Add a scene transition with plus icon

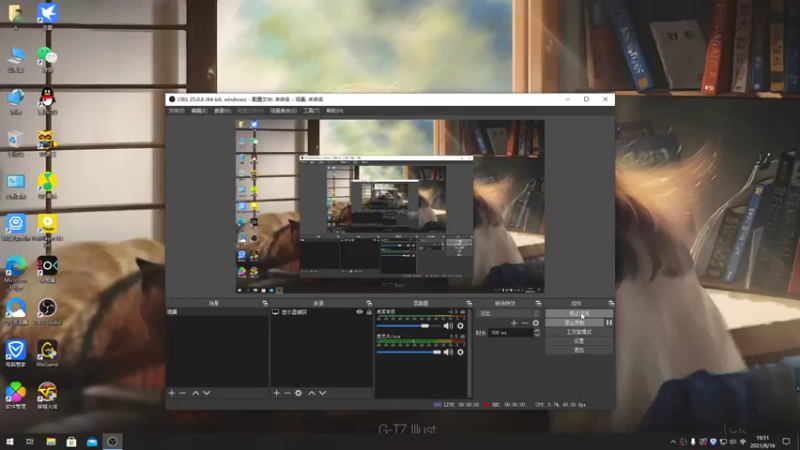point(514,322)
